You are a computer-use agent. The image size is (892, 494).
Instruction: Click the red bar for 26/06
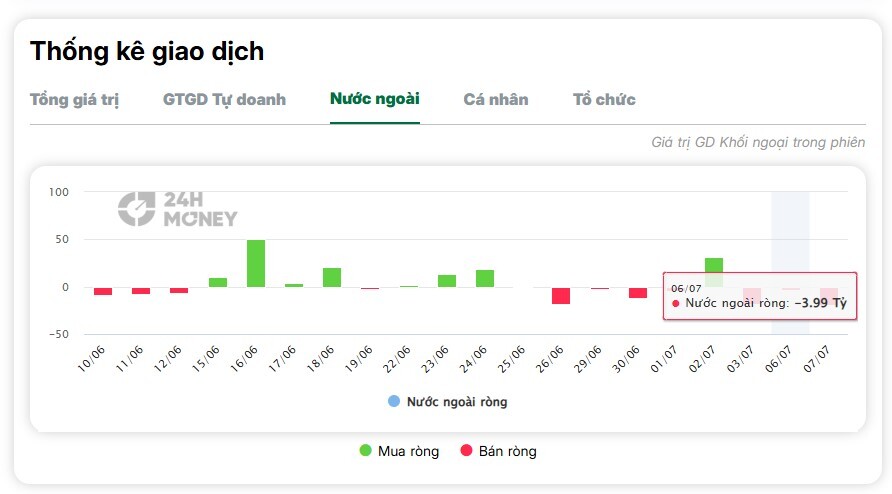tap(561, 295)
